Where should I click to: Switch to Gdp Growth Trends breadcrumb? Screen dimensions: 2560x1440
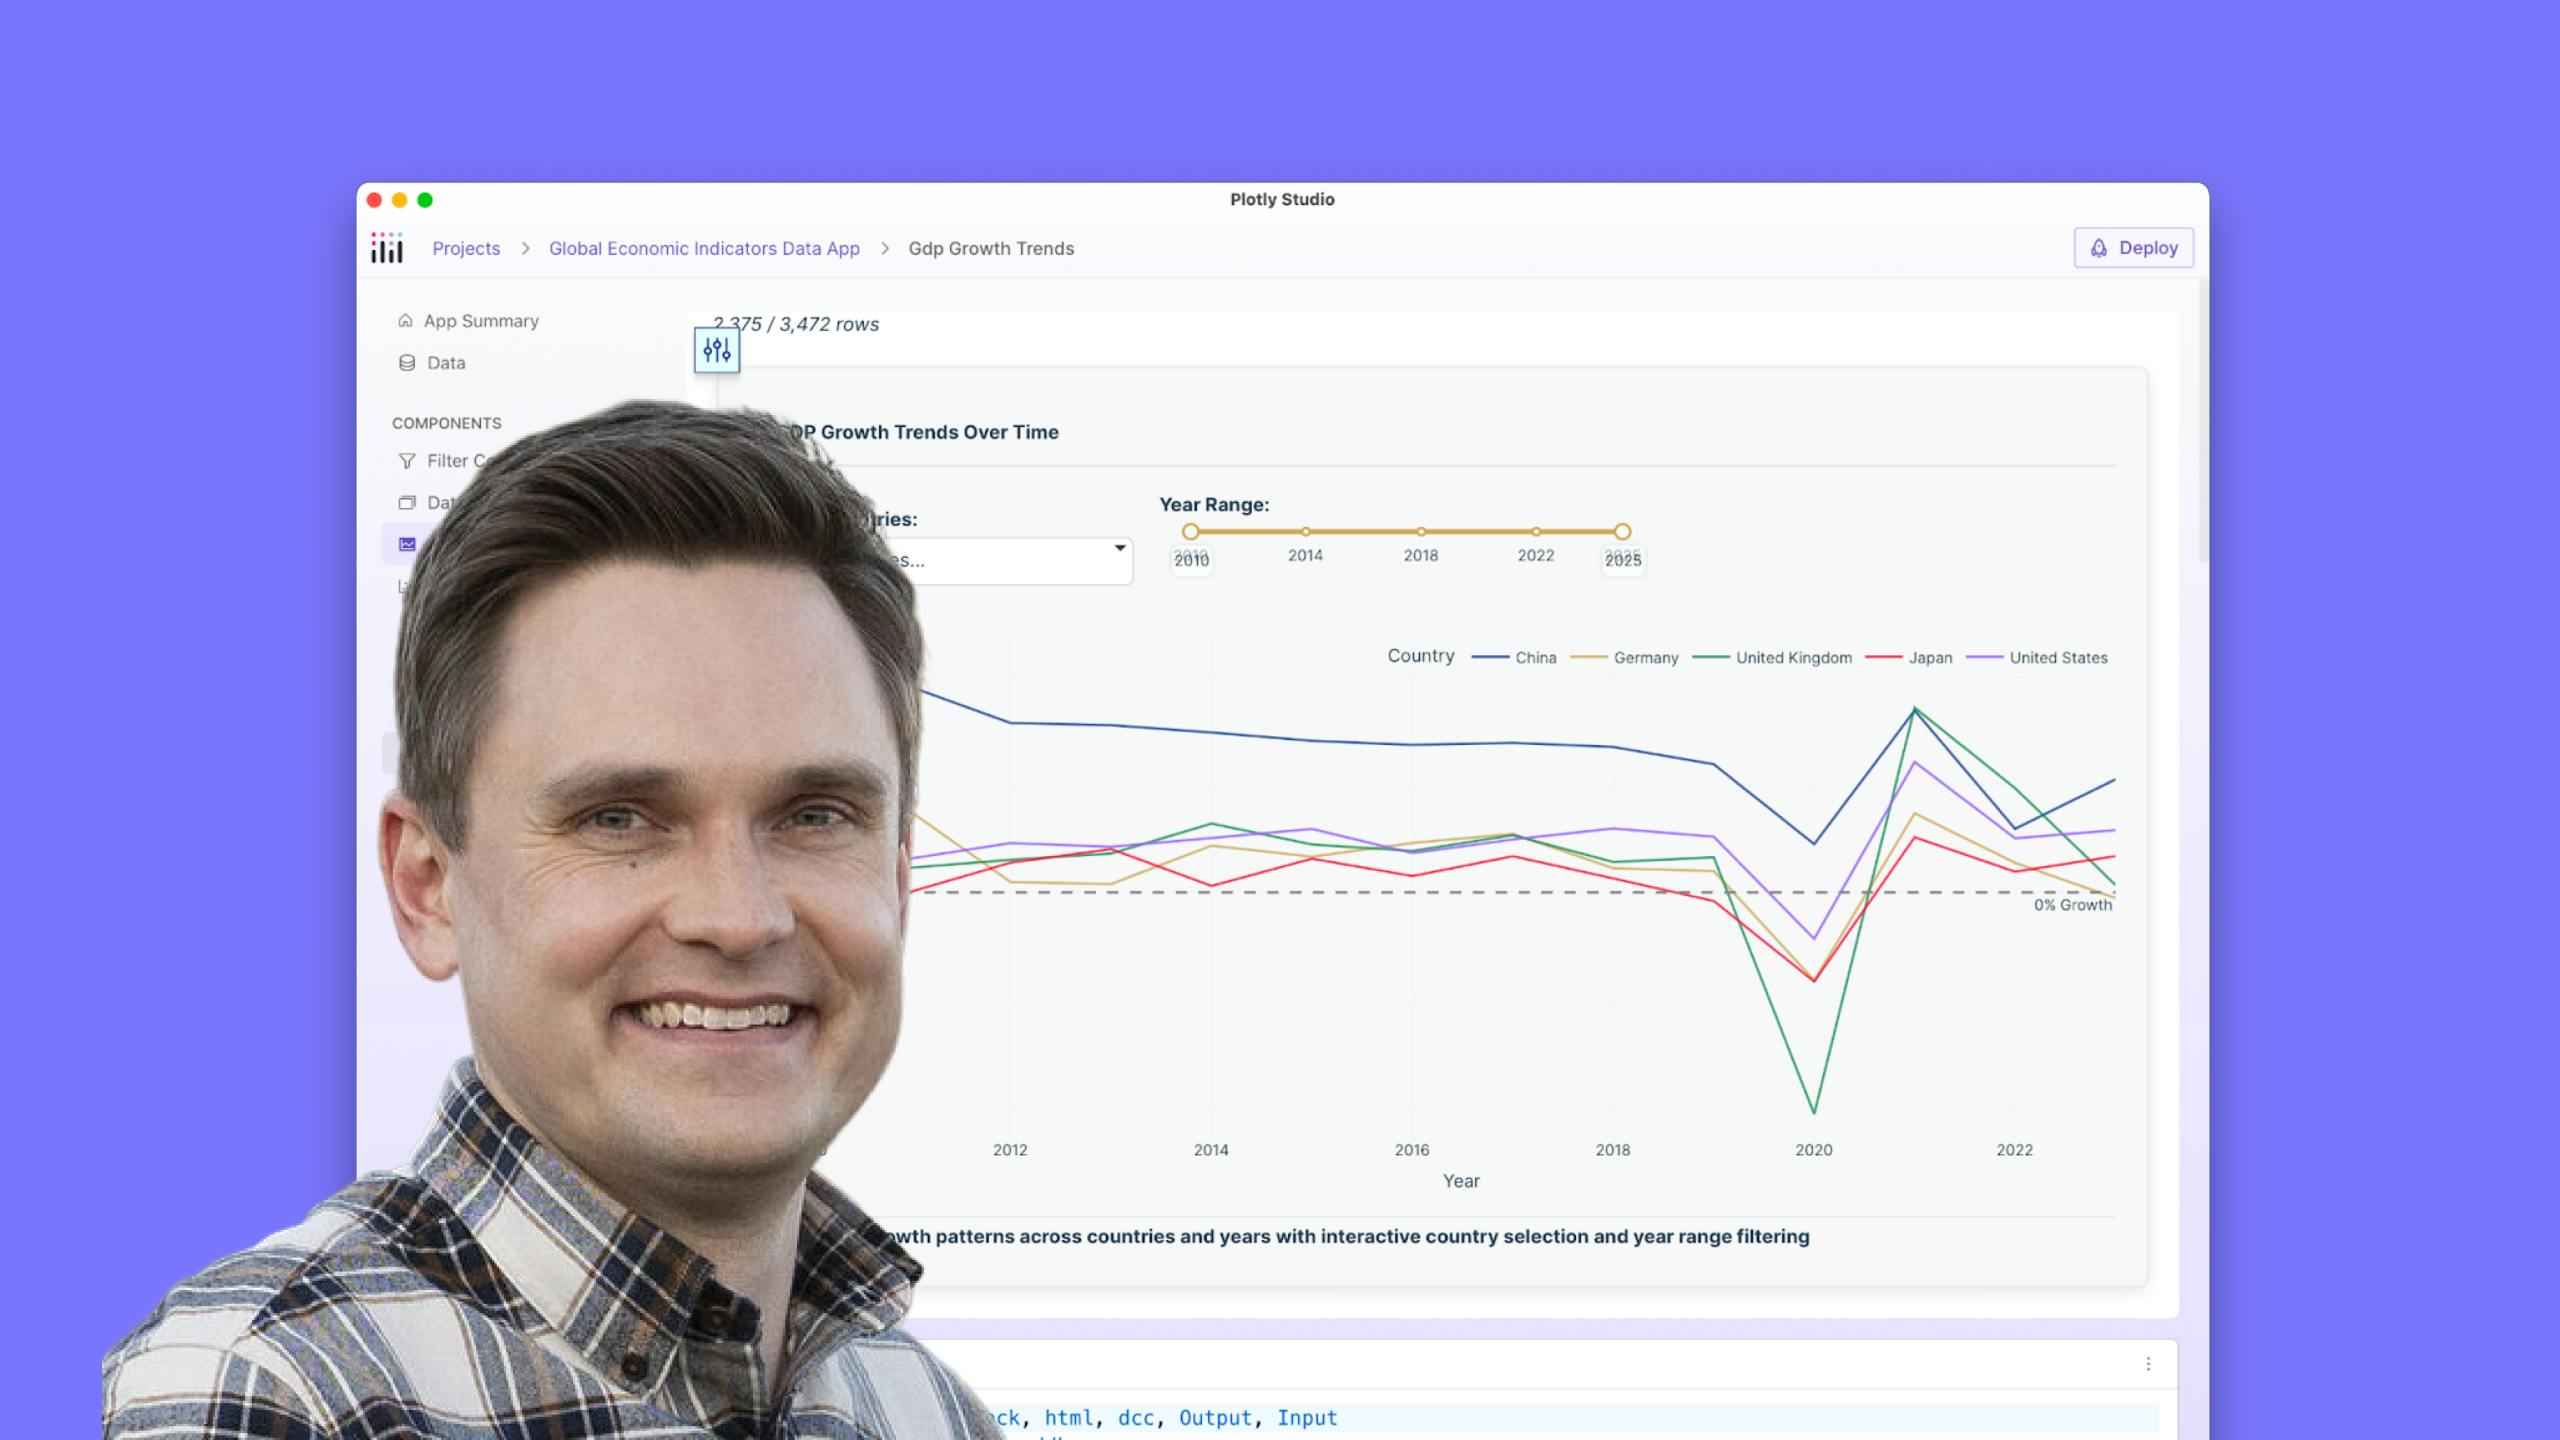990,248
